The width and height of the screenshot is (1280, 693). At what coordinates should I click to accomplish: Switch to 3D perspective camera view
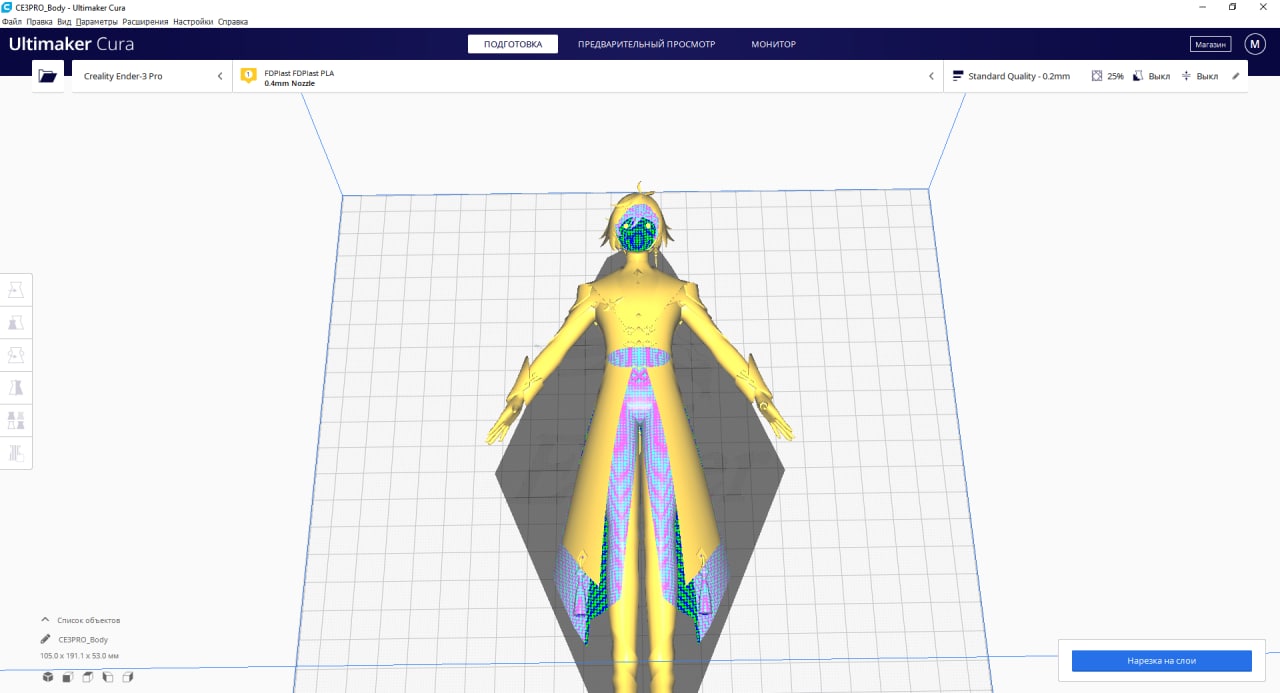click(x=47, y=677)
